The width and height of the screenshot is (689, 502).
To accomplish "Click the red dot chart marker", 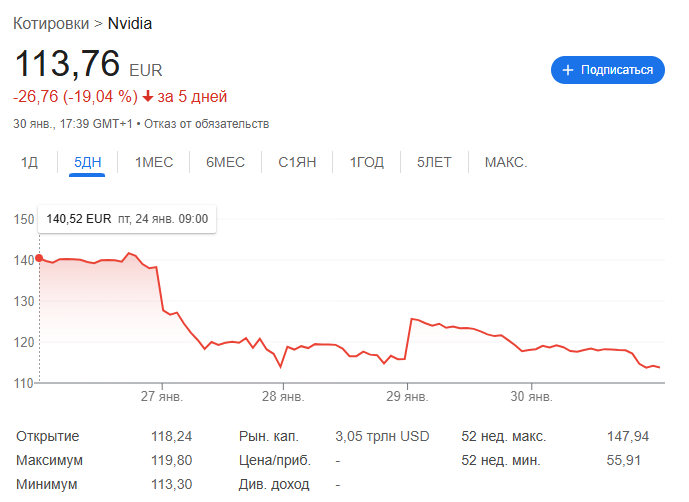I will (39, 258).
